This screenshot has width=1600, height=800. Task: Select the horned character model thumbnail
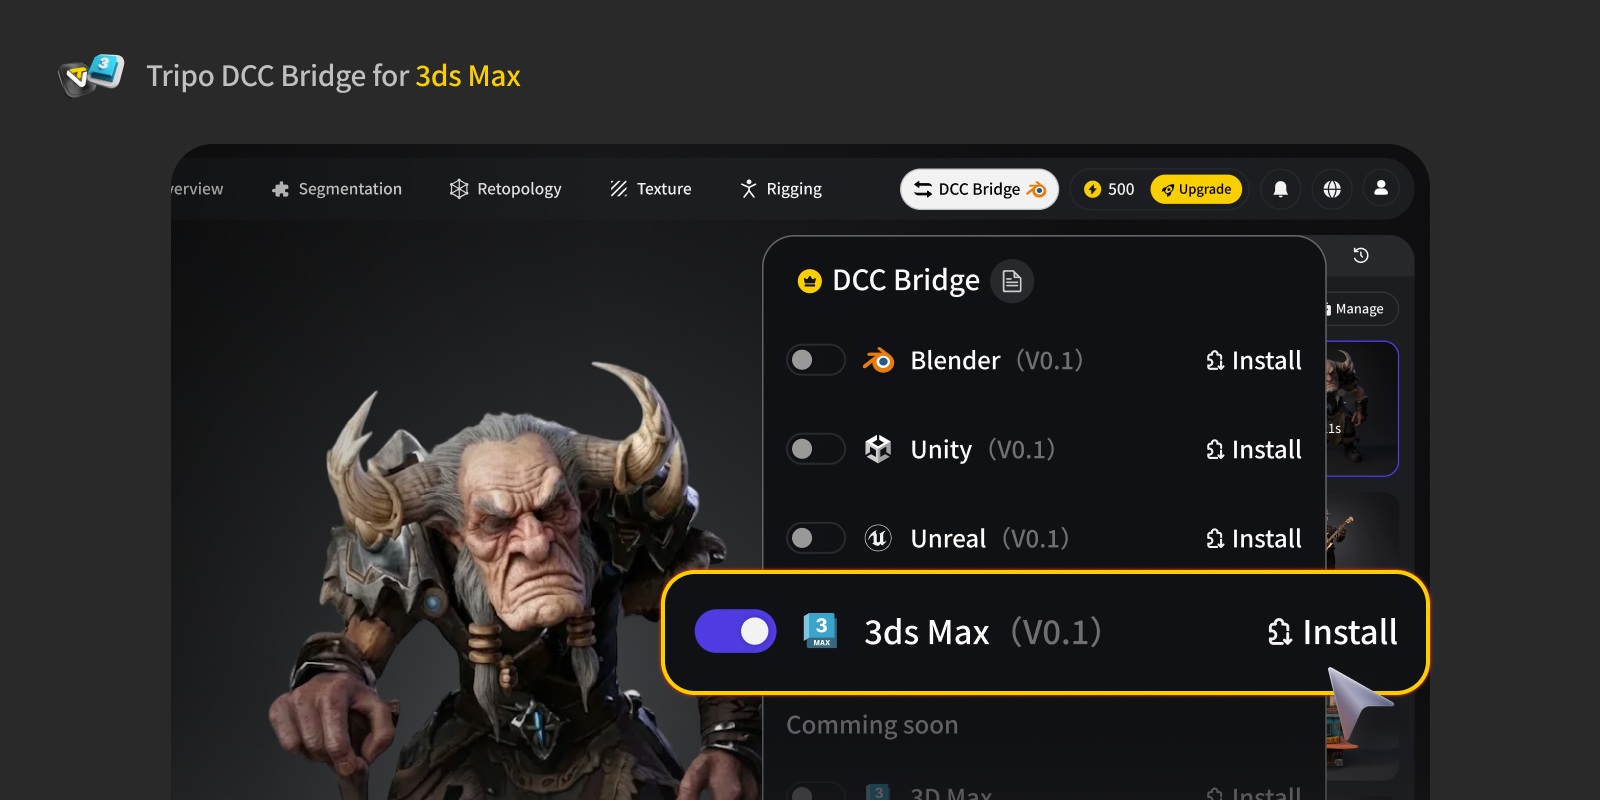[1360, 408]
